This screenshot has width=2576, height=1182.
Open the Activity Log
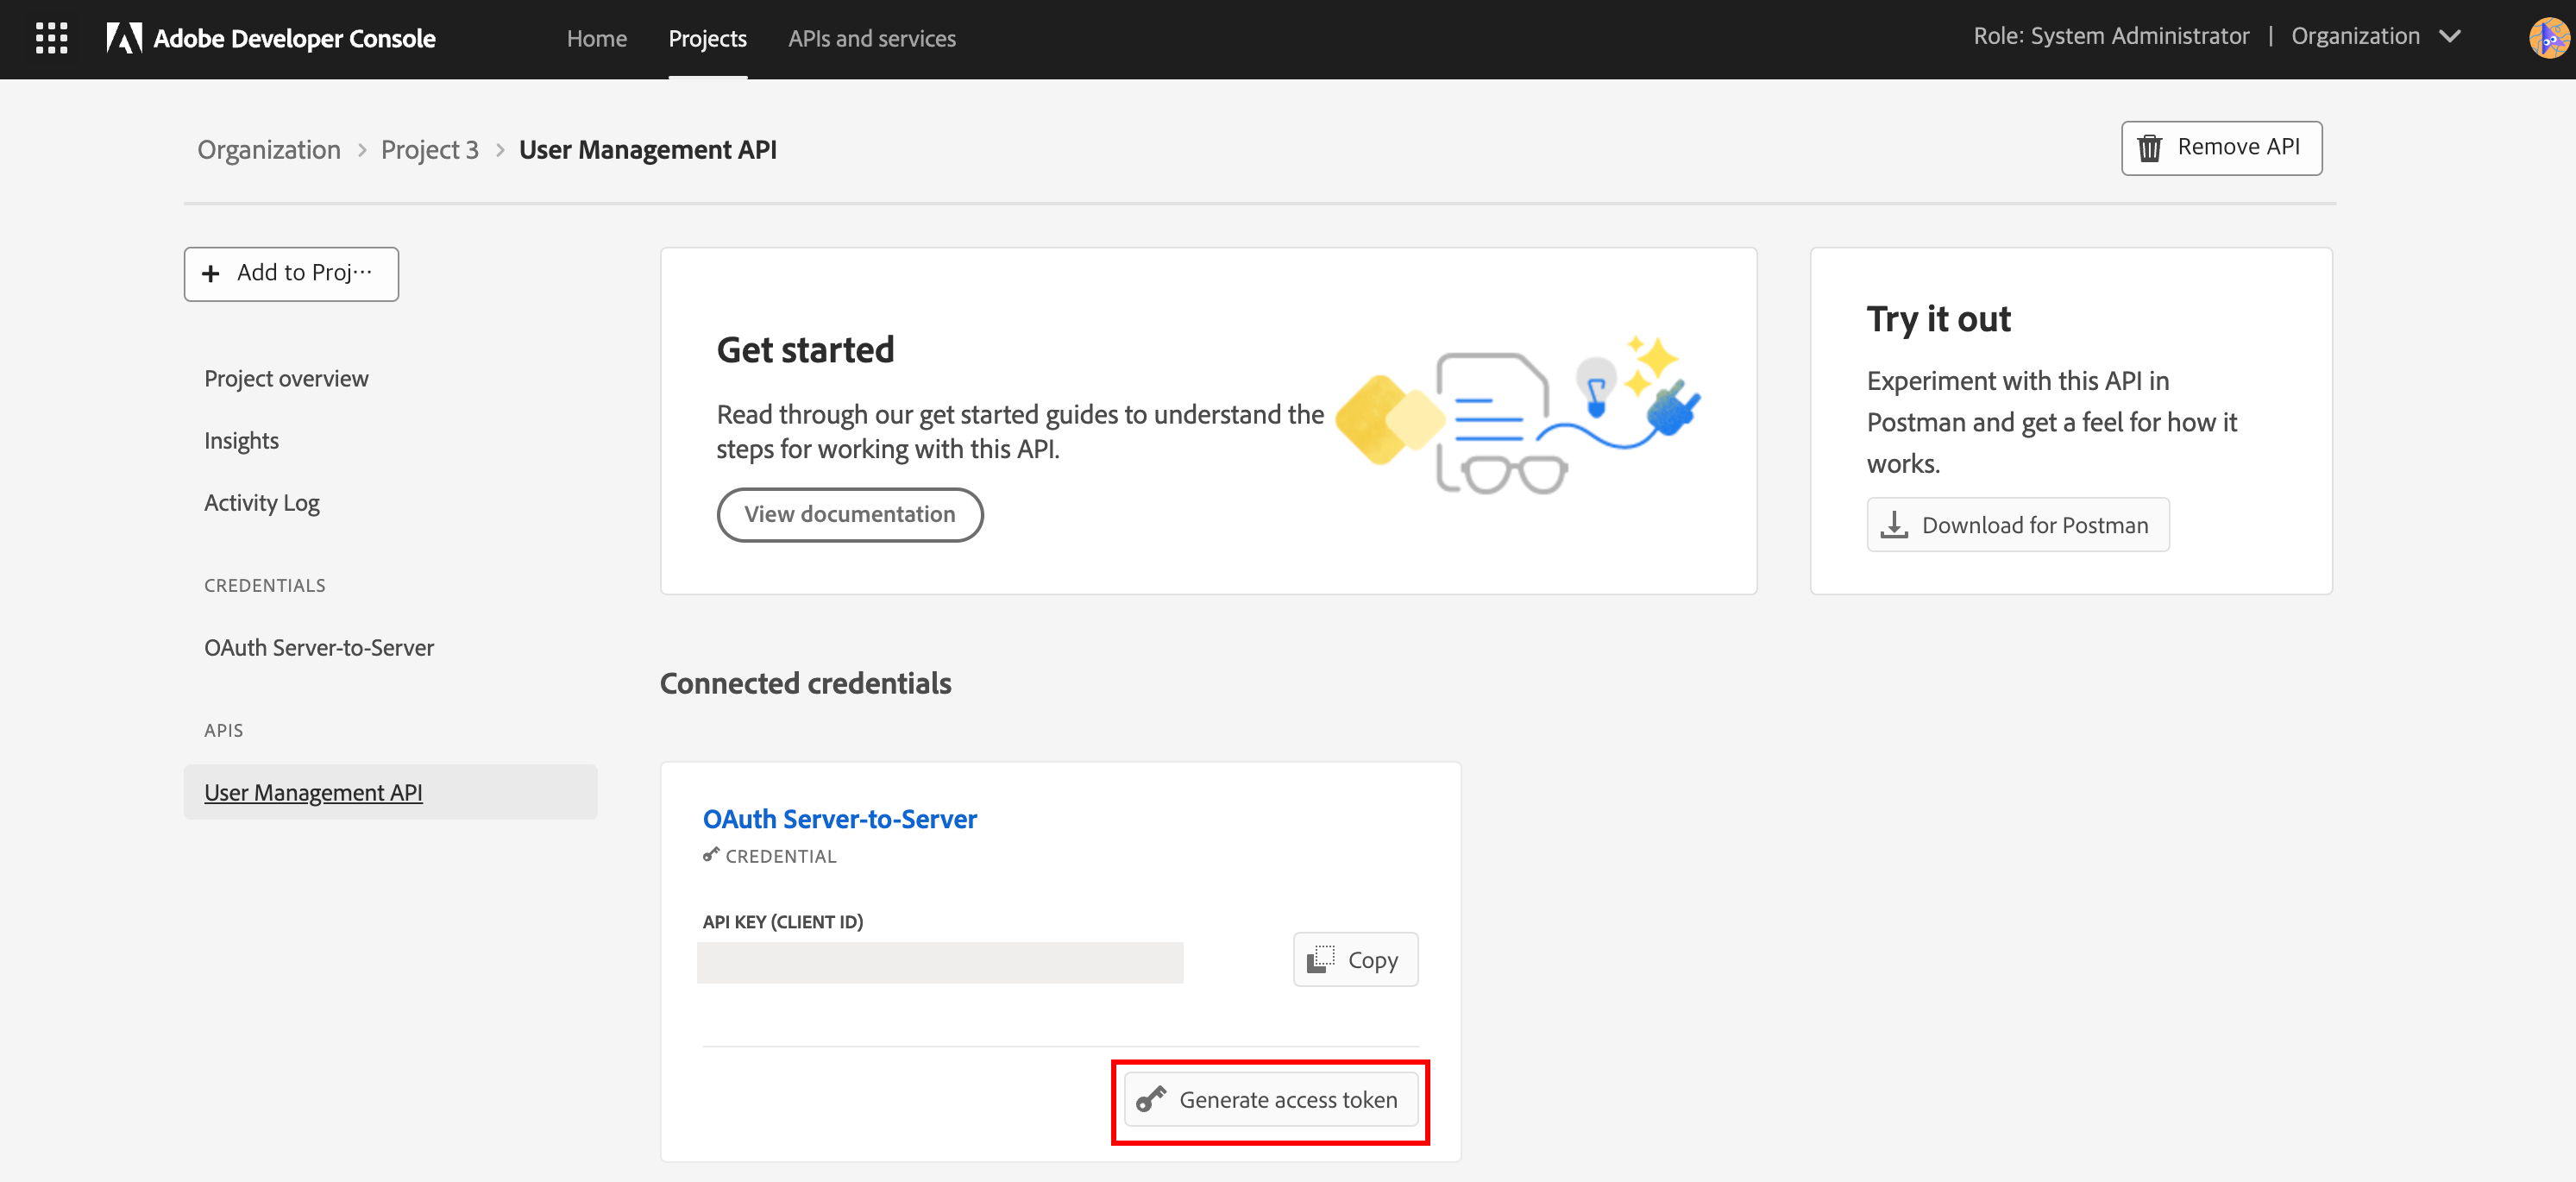(261, 502)
